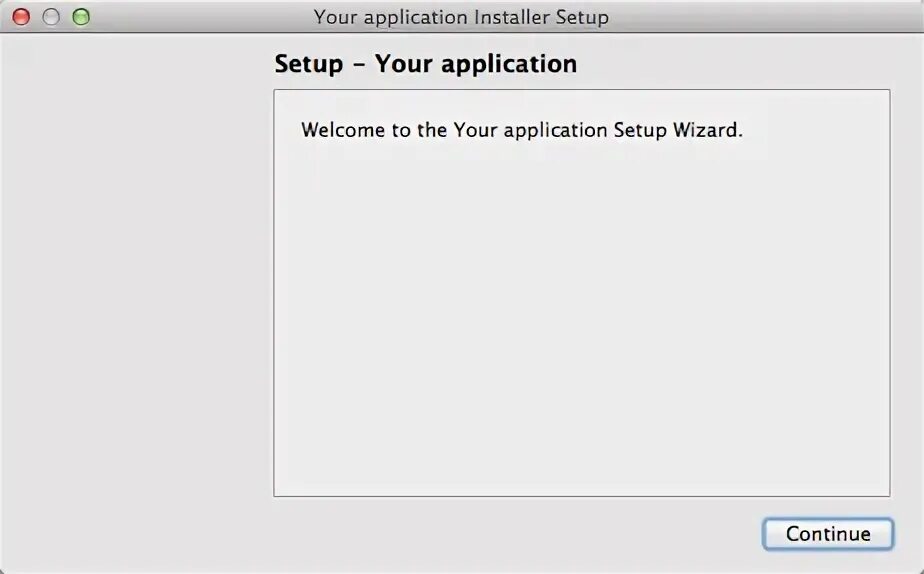Viewport: 924px width, 574px height.
Task: Zoom the window with the green button
Action: pyautogui.click(x=81, y=17)
